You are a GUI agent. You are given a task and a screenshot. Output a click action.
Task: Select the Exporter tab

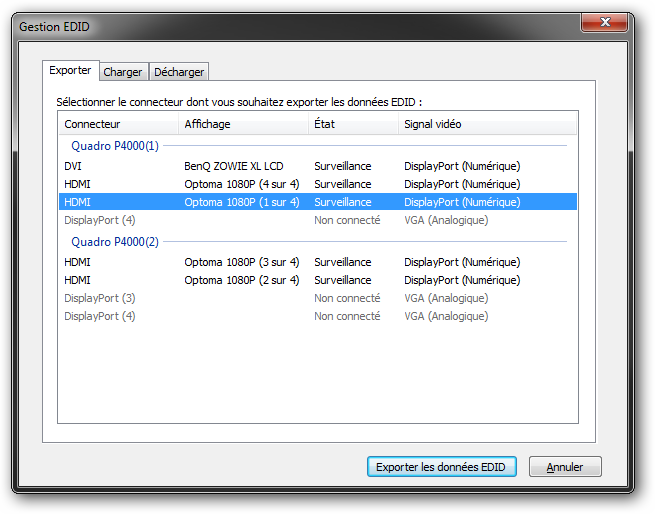point(70,71)
